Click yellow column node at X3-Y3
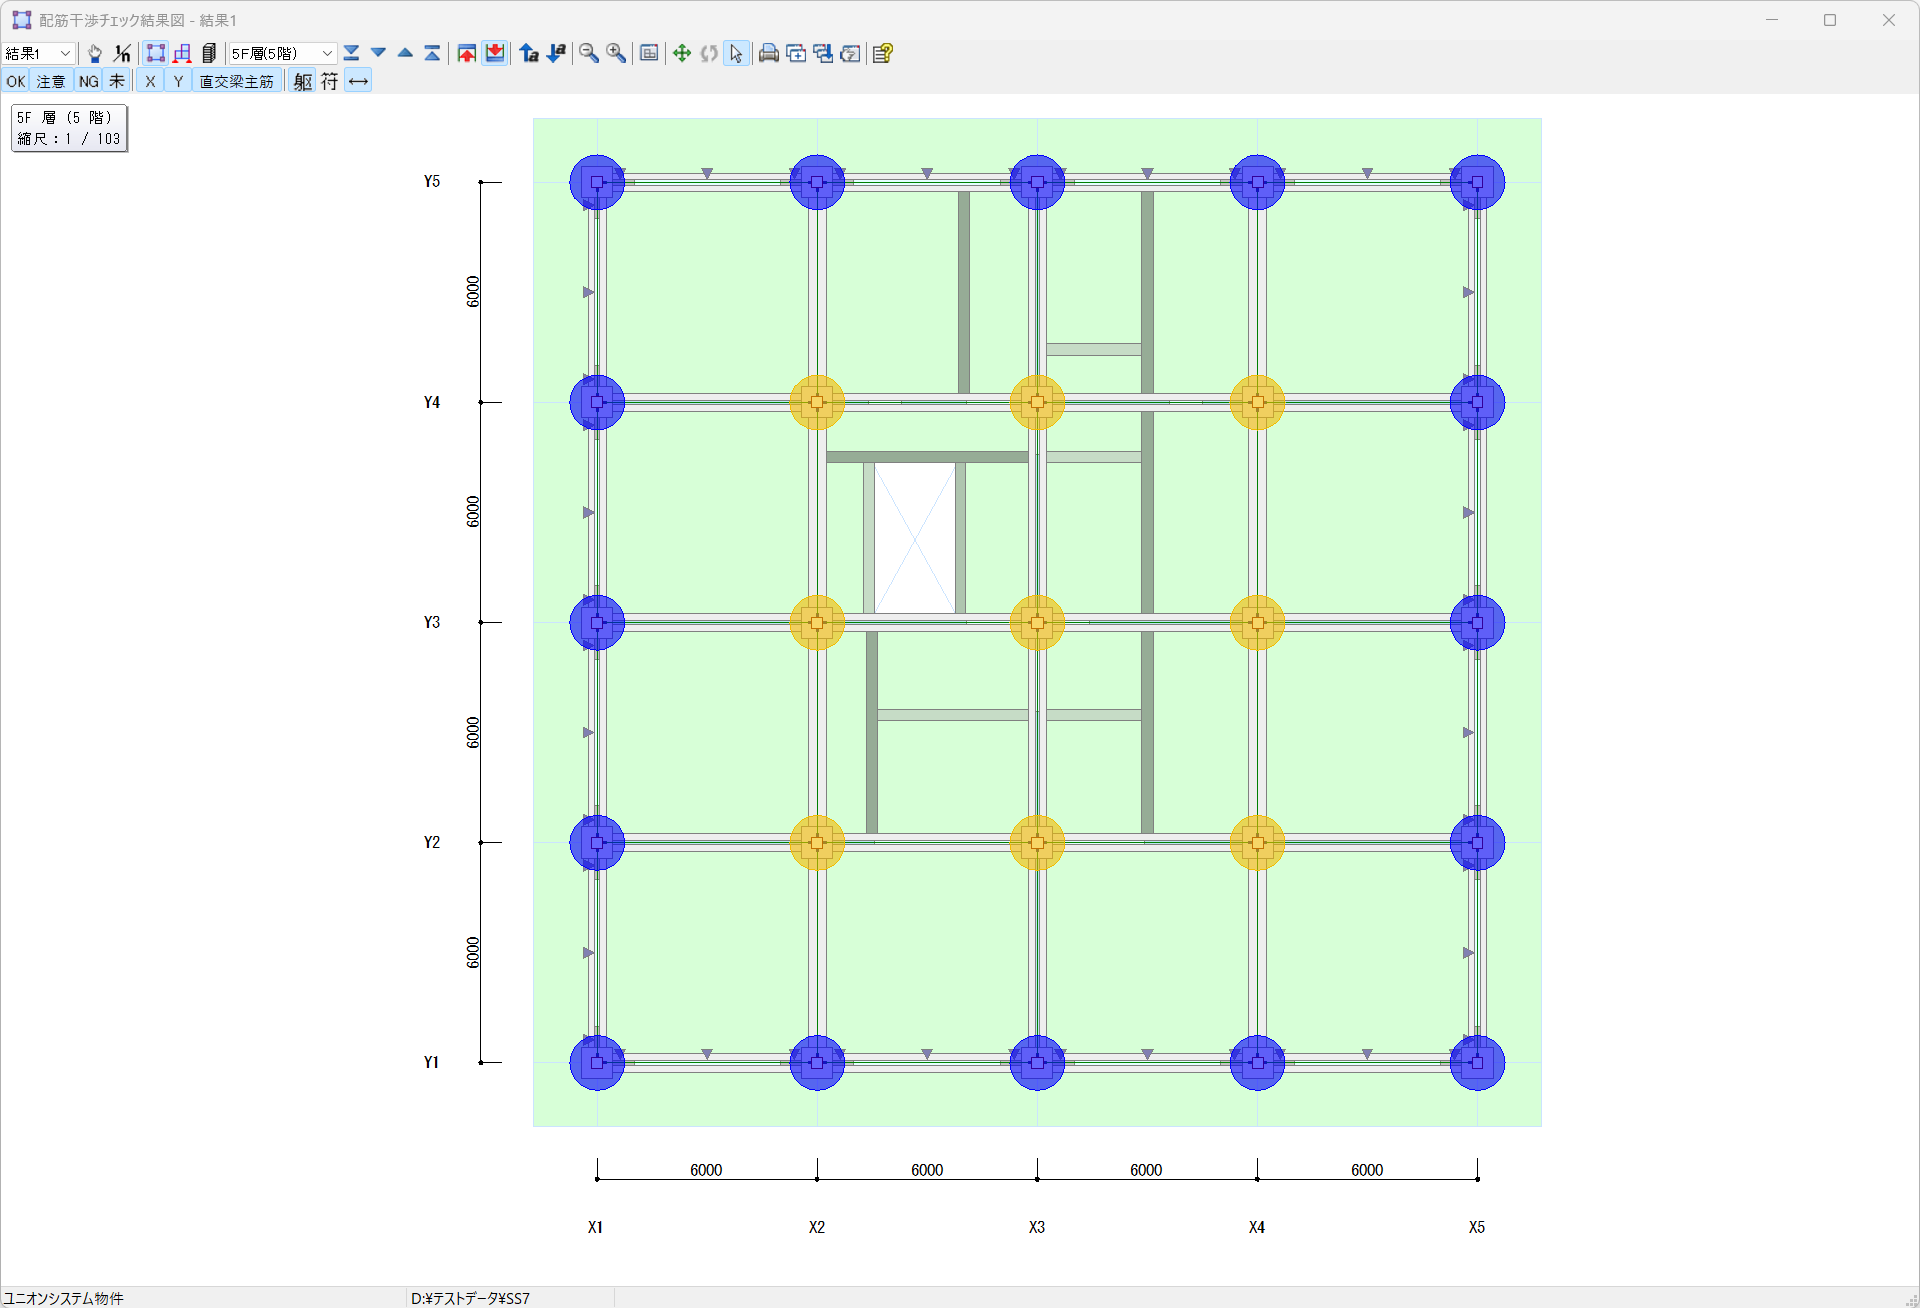The image size is (1920, 1308). pos(1037,622)
